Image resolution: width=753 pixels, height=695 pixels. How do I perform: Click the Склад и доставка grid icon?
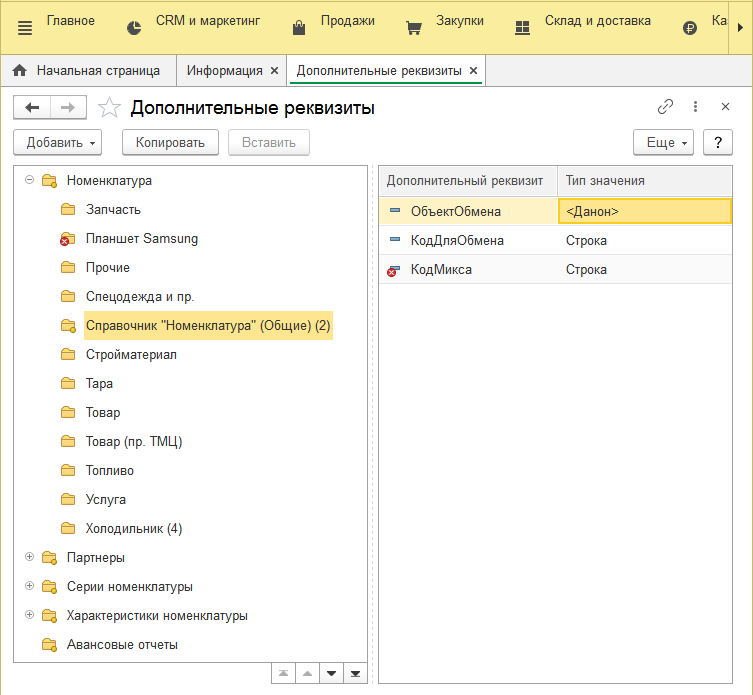coord(522,28)
